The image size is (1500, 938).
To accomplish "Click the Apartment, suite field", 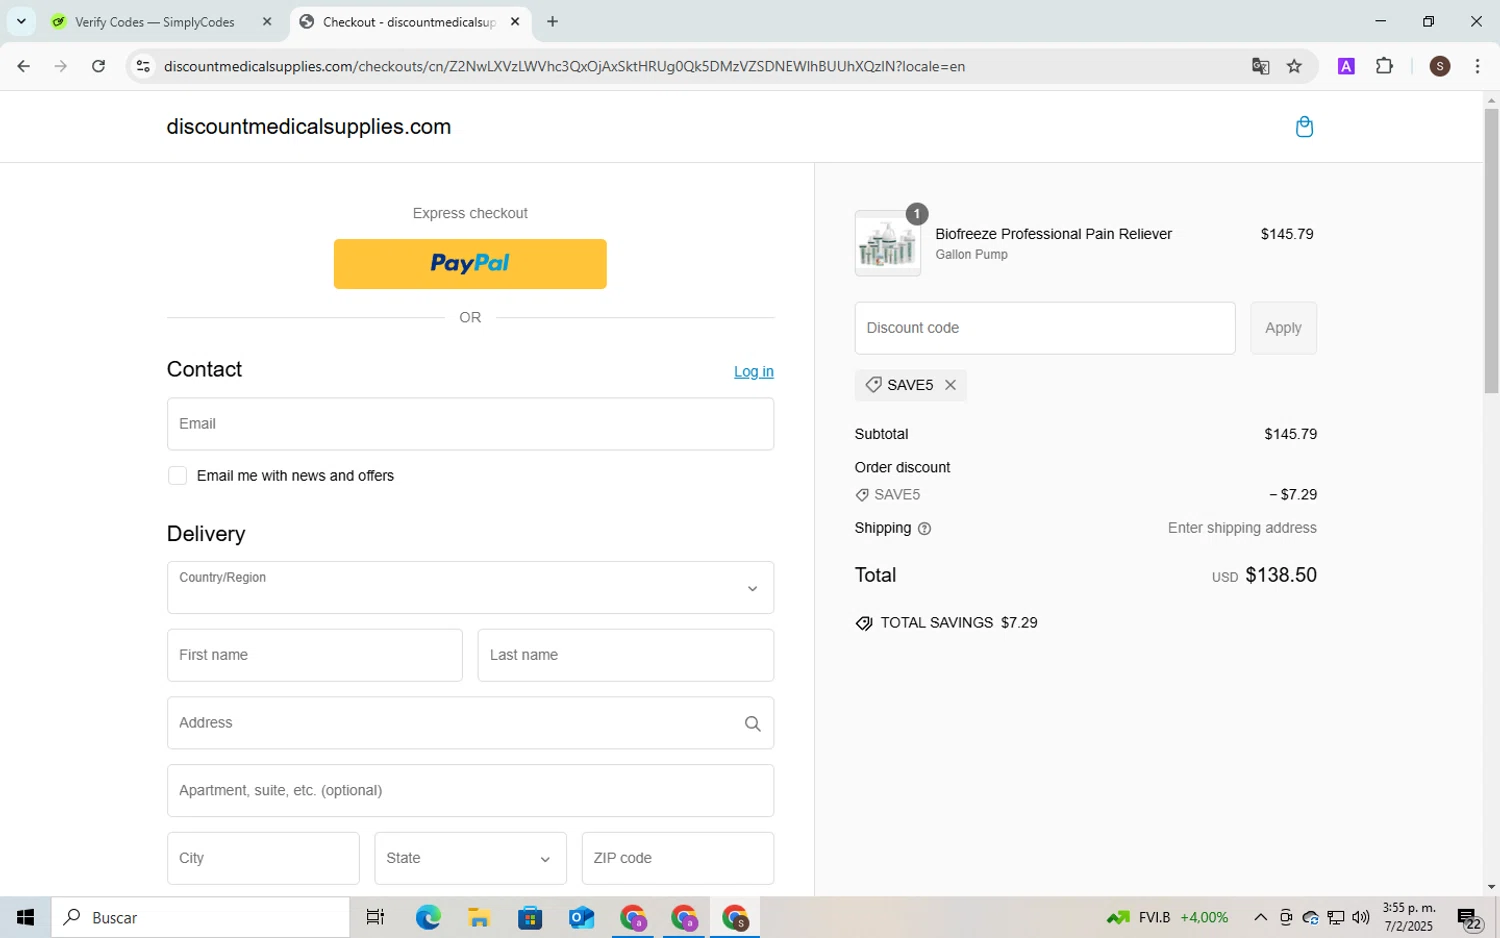I will 470,791.
